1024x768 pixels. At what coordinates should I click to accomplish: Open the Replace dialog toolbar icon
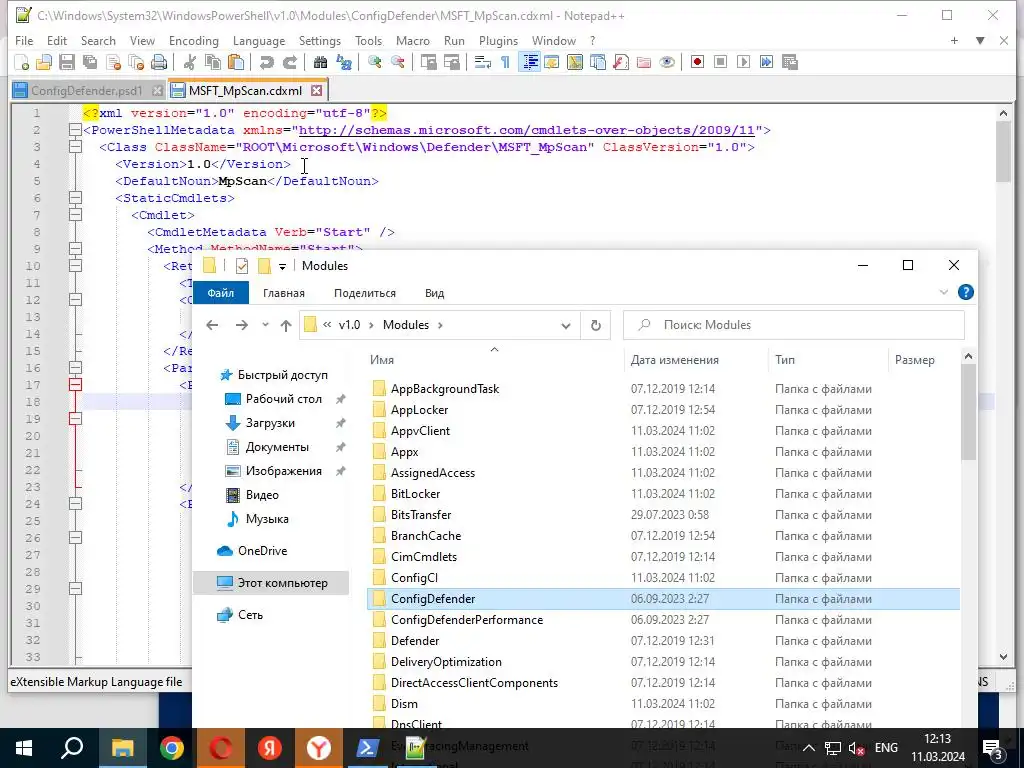coord(344,62)
